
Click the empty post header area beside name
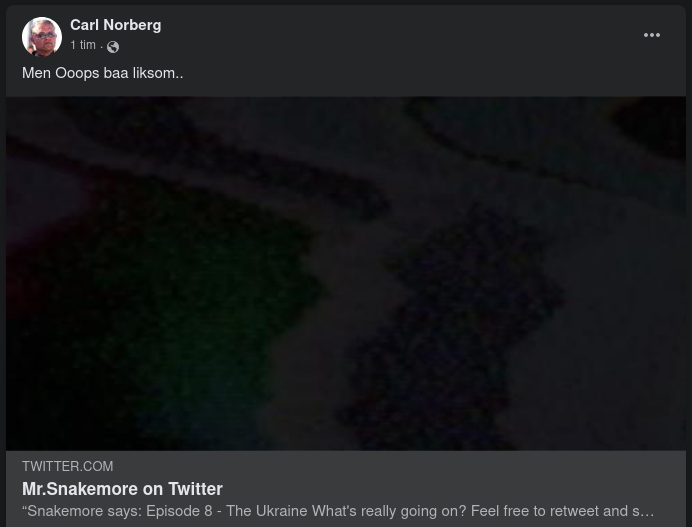[397, 35]
